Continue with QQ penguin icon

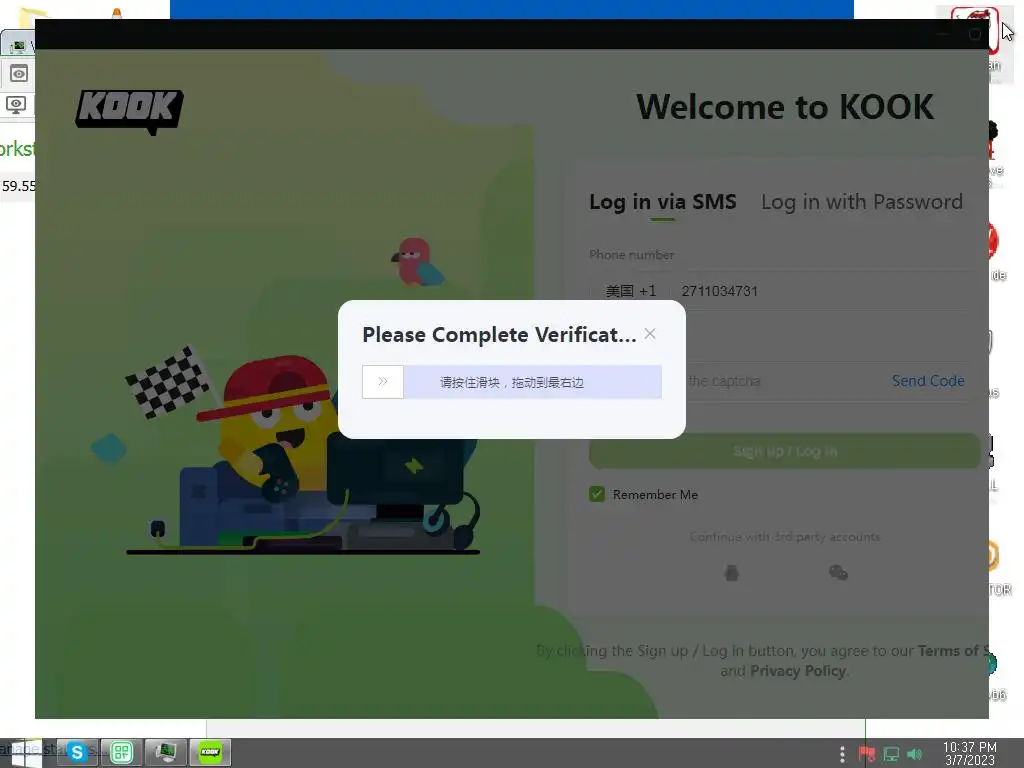[x=731, y=573]
